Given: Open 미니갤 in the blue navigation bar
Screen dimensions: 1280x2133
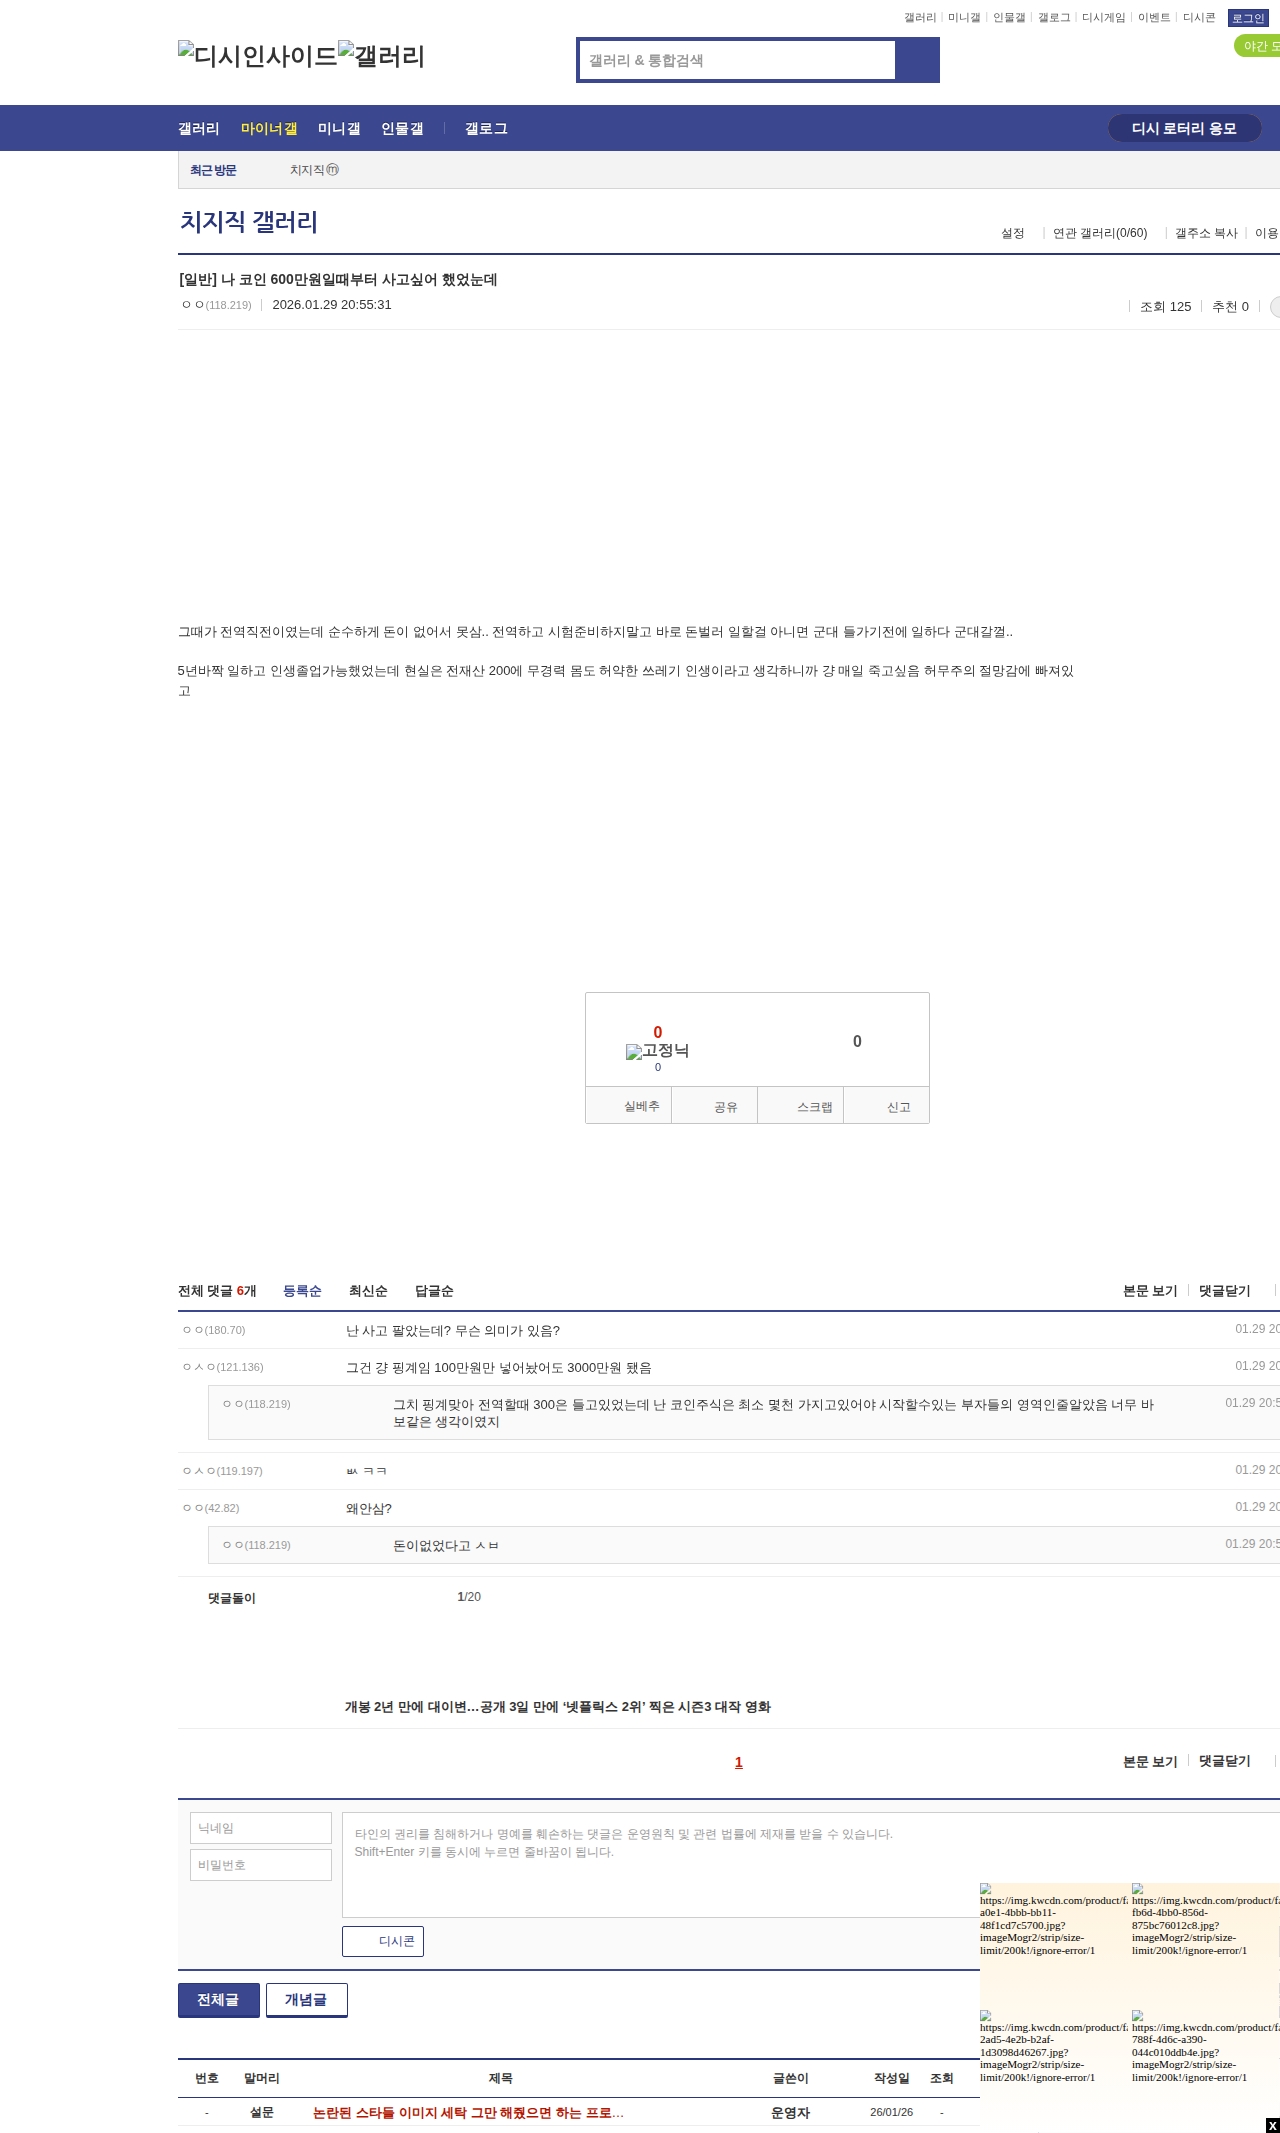Looking at the screenshot, I should coord(339,128).
